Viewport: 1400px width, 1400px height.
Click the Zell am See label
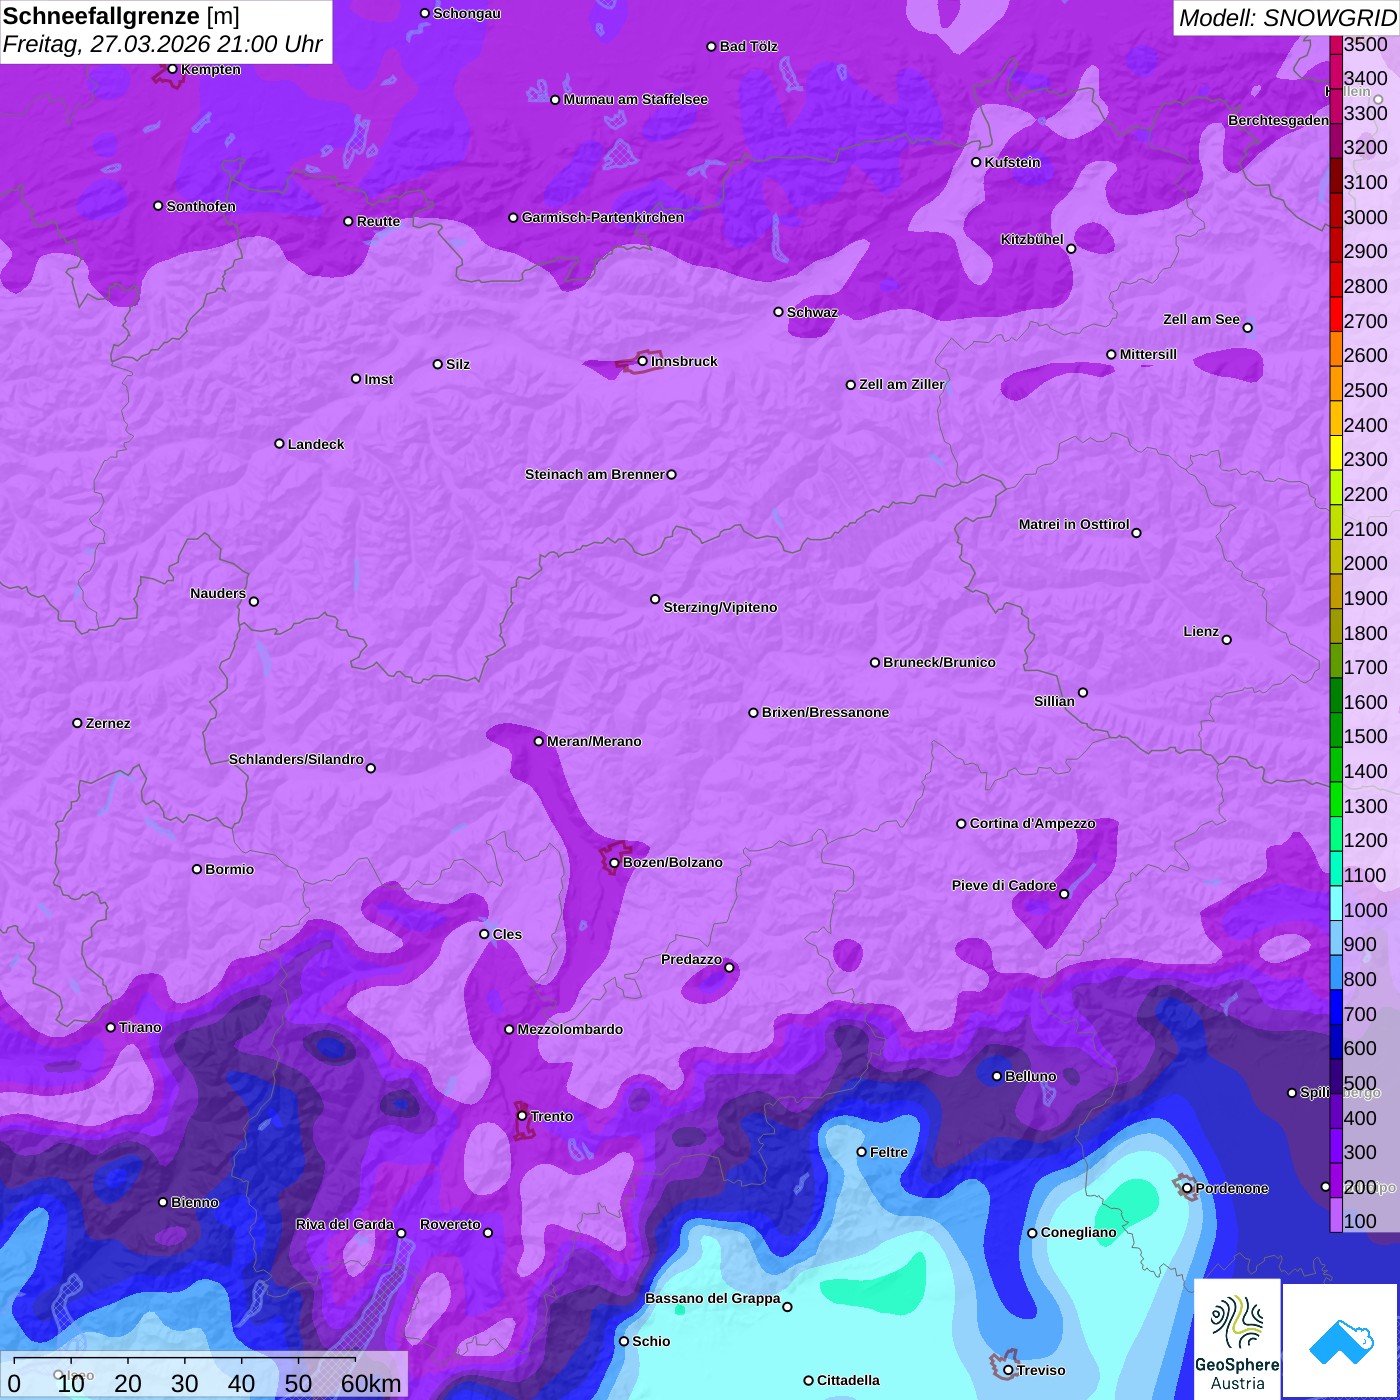(1201, 319)
